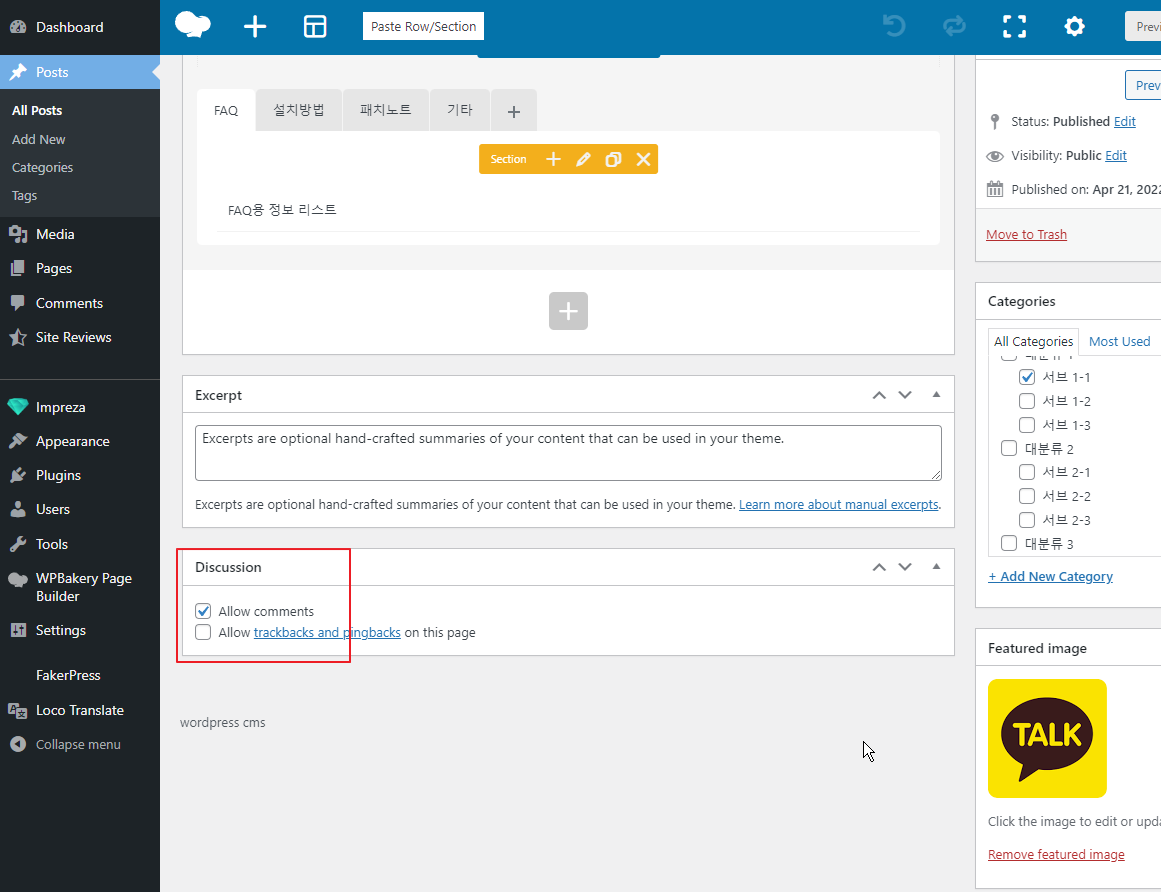The width and height of the screenshot is (1161, 892).
Task: Check the 대분류 2 category
Action: (1009, 449)
